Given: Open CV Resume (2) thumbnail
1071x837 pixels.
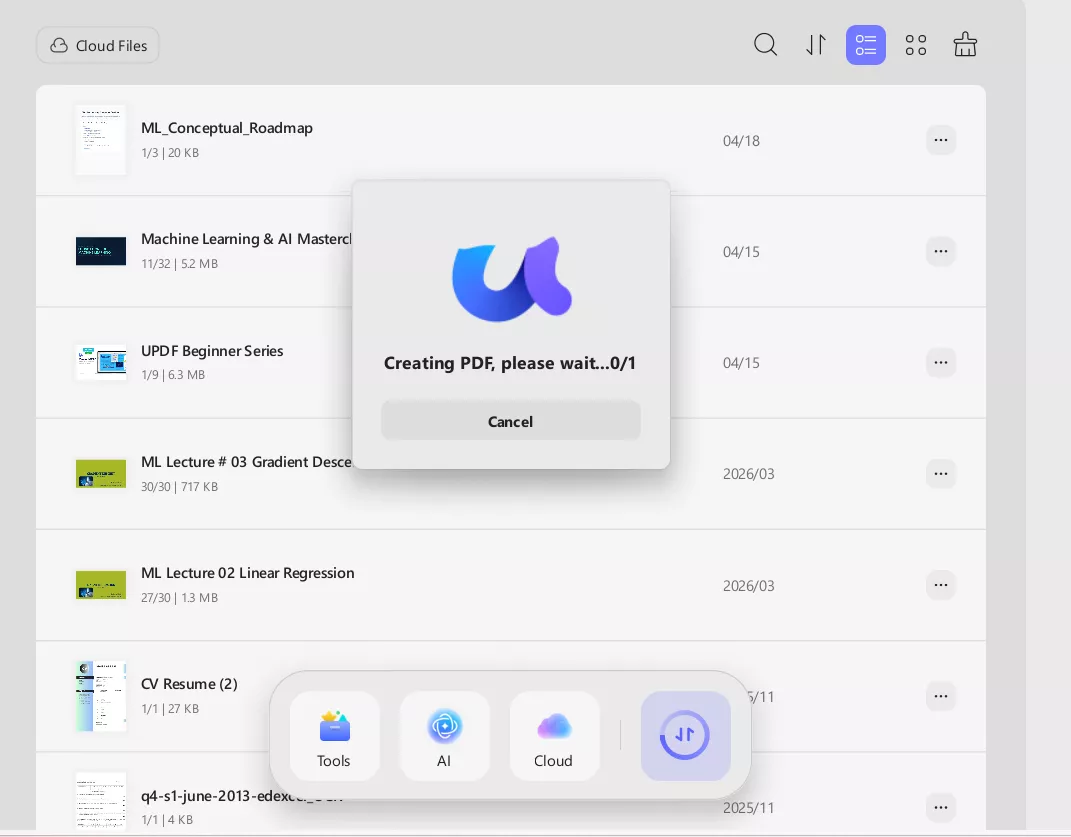Looking at the screenshot, I should tap(100, 696).
